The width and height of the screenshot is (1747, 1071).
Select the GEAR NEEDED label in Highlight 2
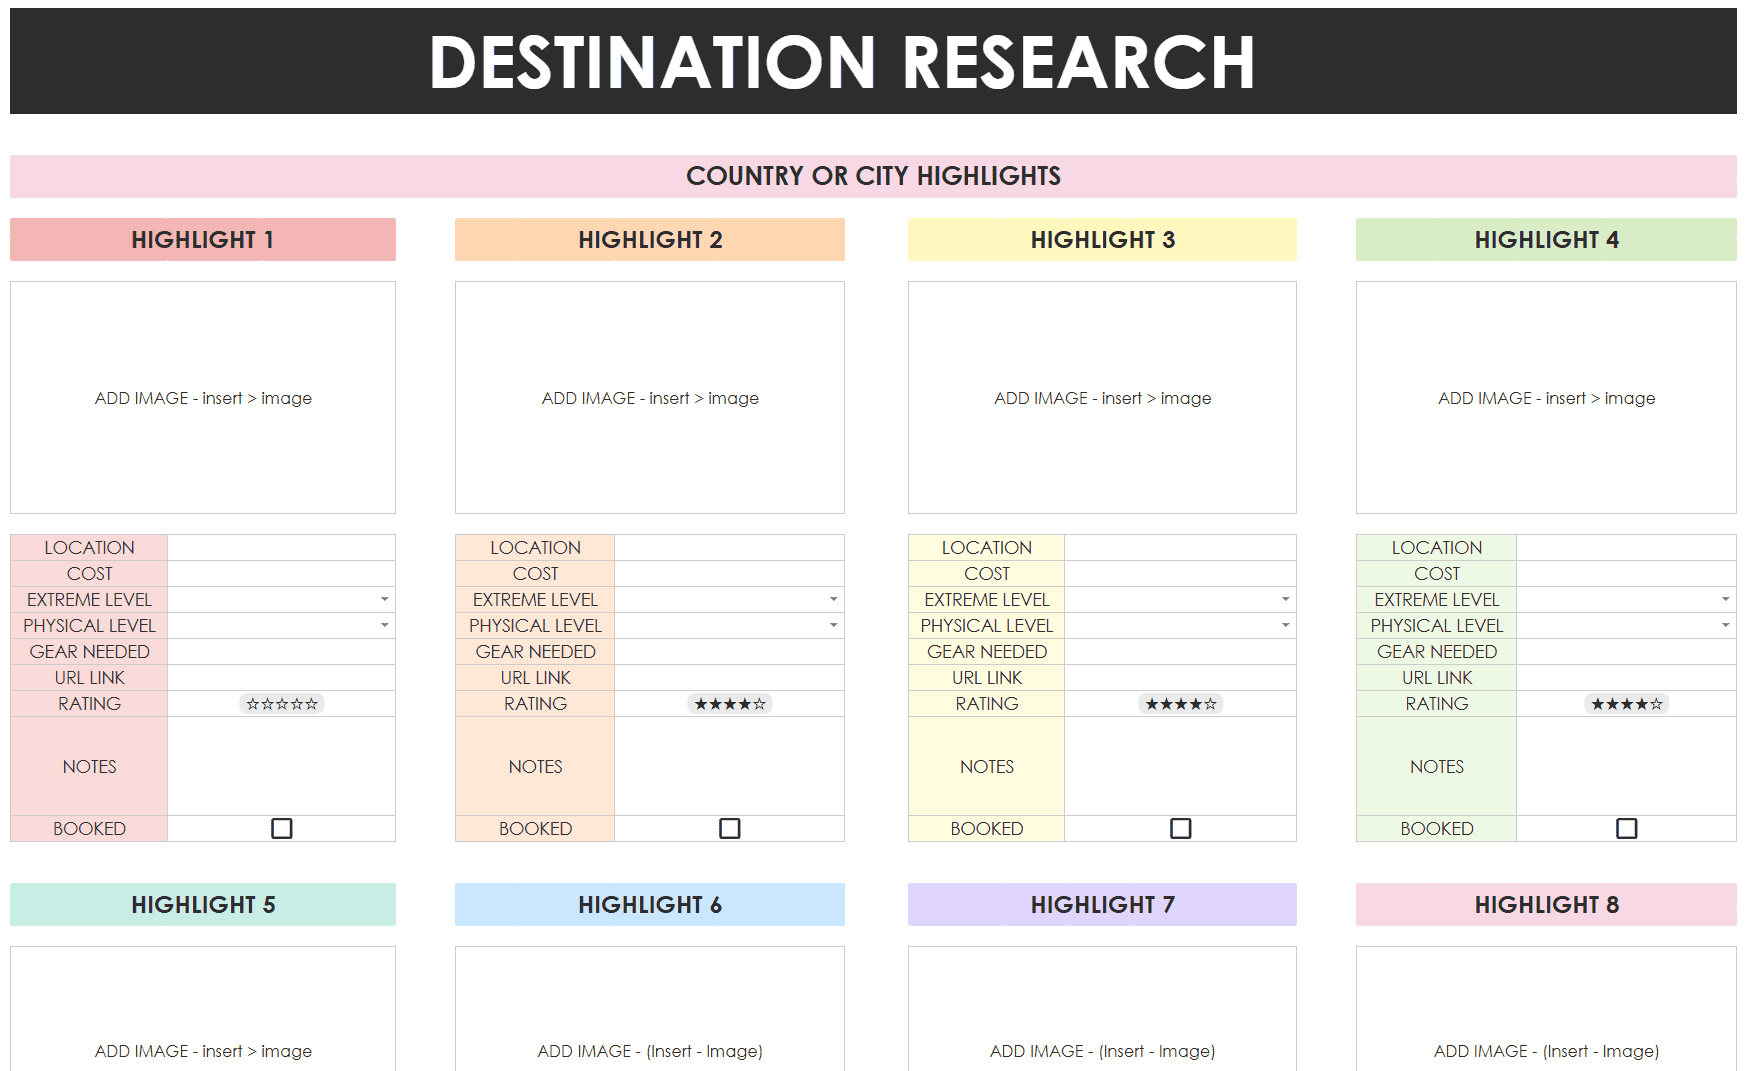coord(535,651)
